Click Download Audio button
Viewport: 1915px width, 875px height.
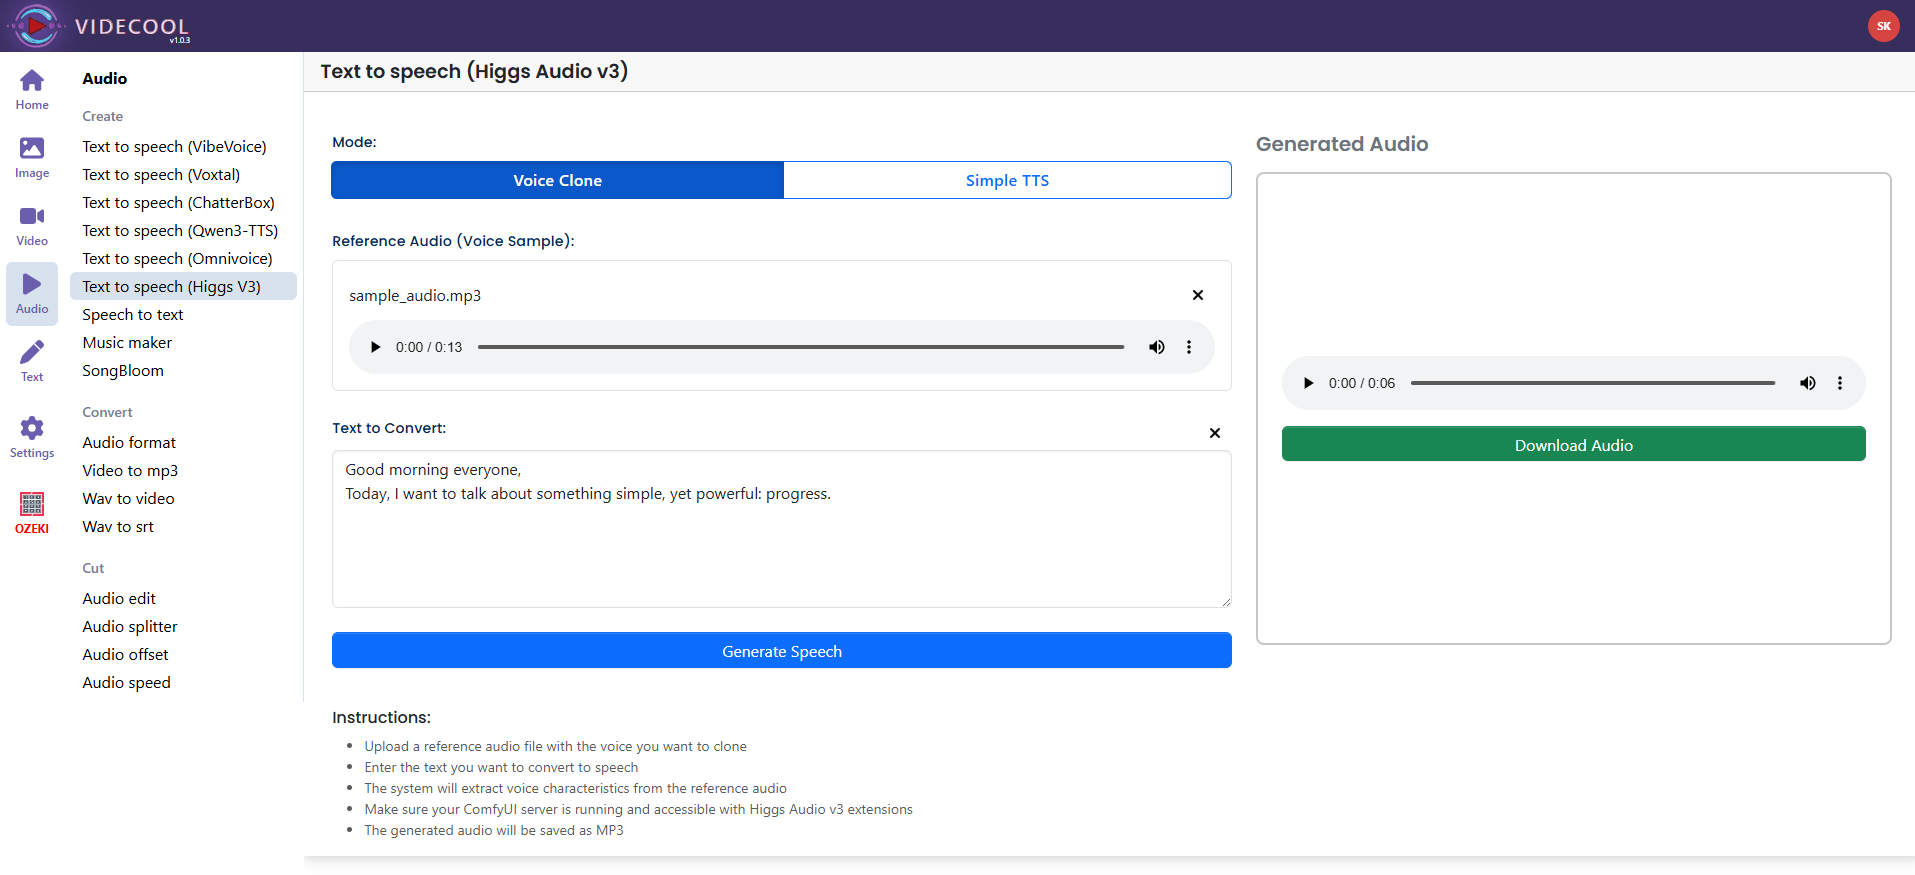(1574, 445)
